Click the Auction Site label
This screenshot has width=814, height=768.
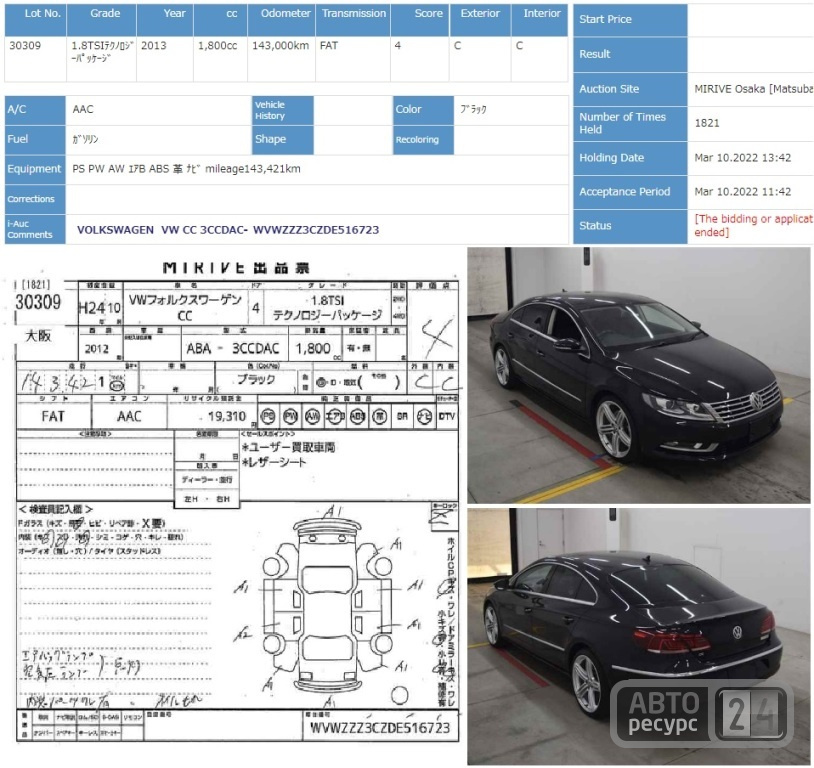pyautogui.click(x=630, y=89)
